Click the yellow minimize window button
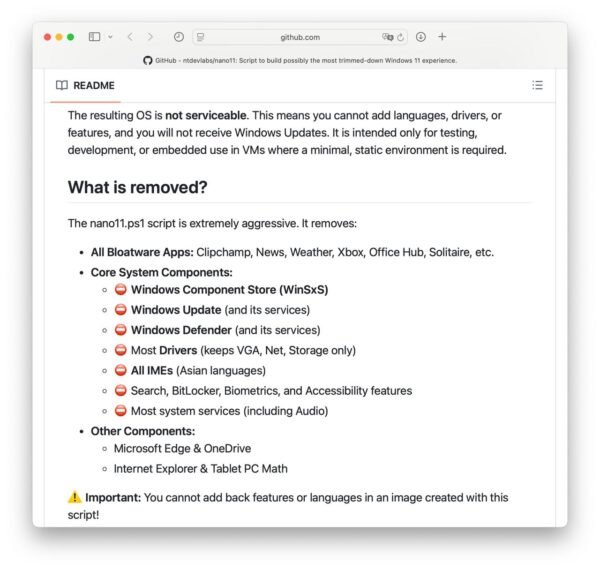Viewport: 600px width, 570px height. tap(59, 37)
